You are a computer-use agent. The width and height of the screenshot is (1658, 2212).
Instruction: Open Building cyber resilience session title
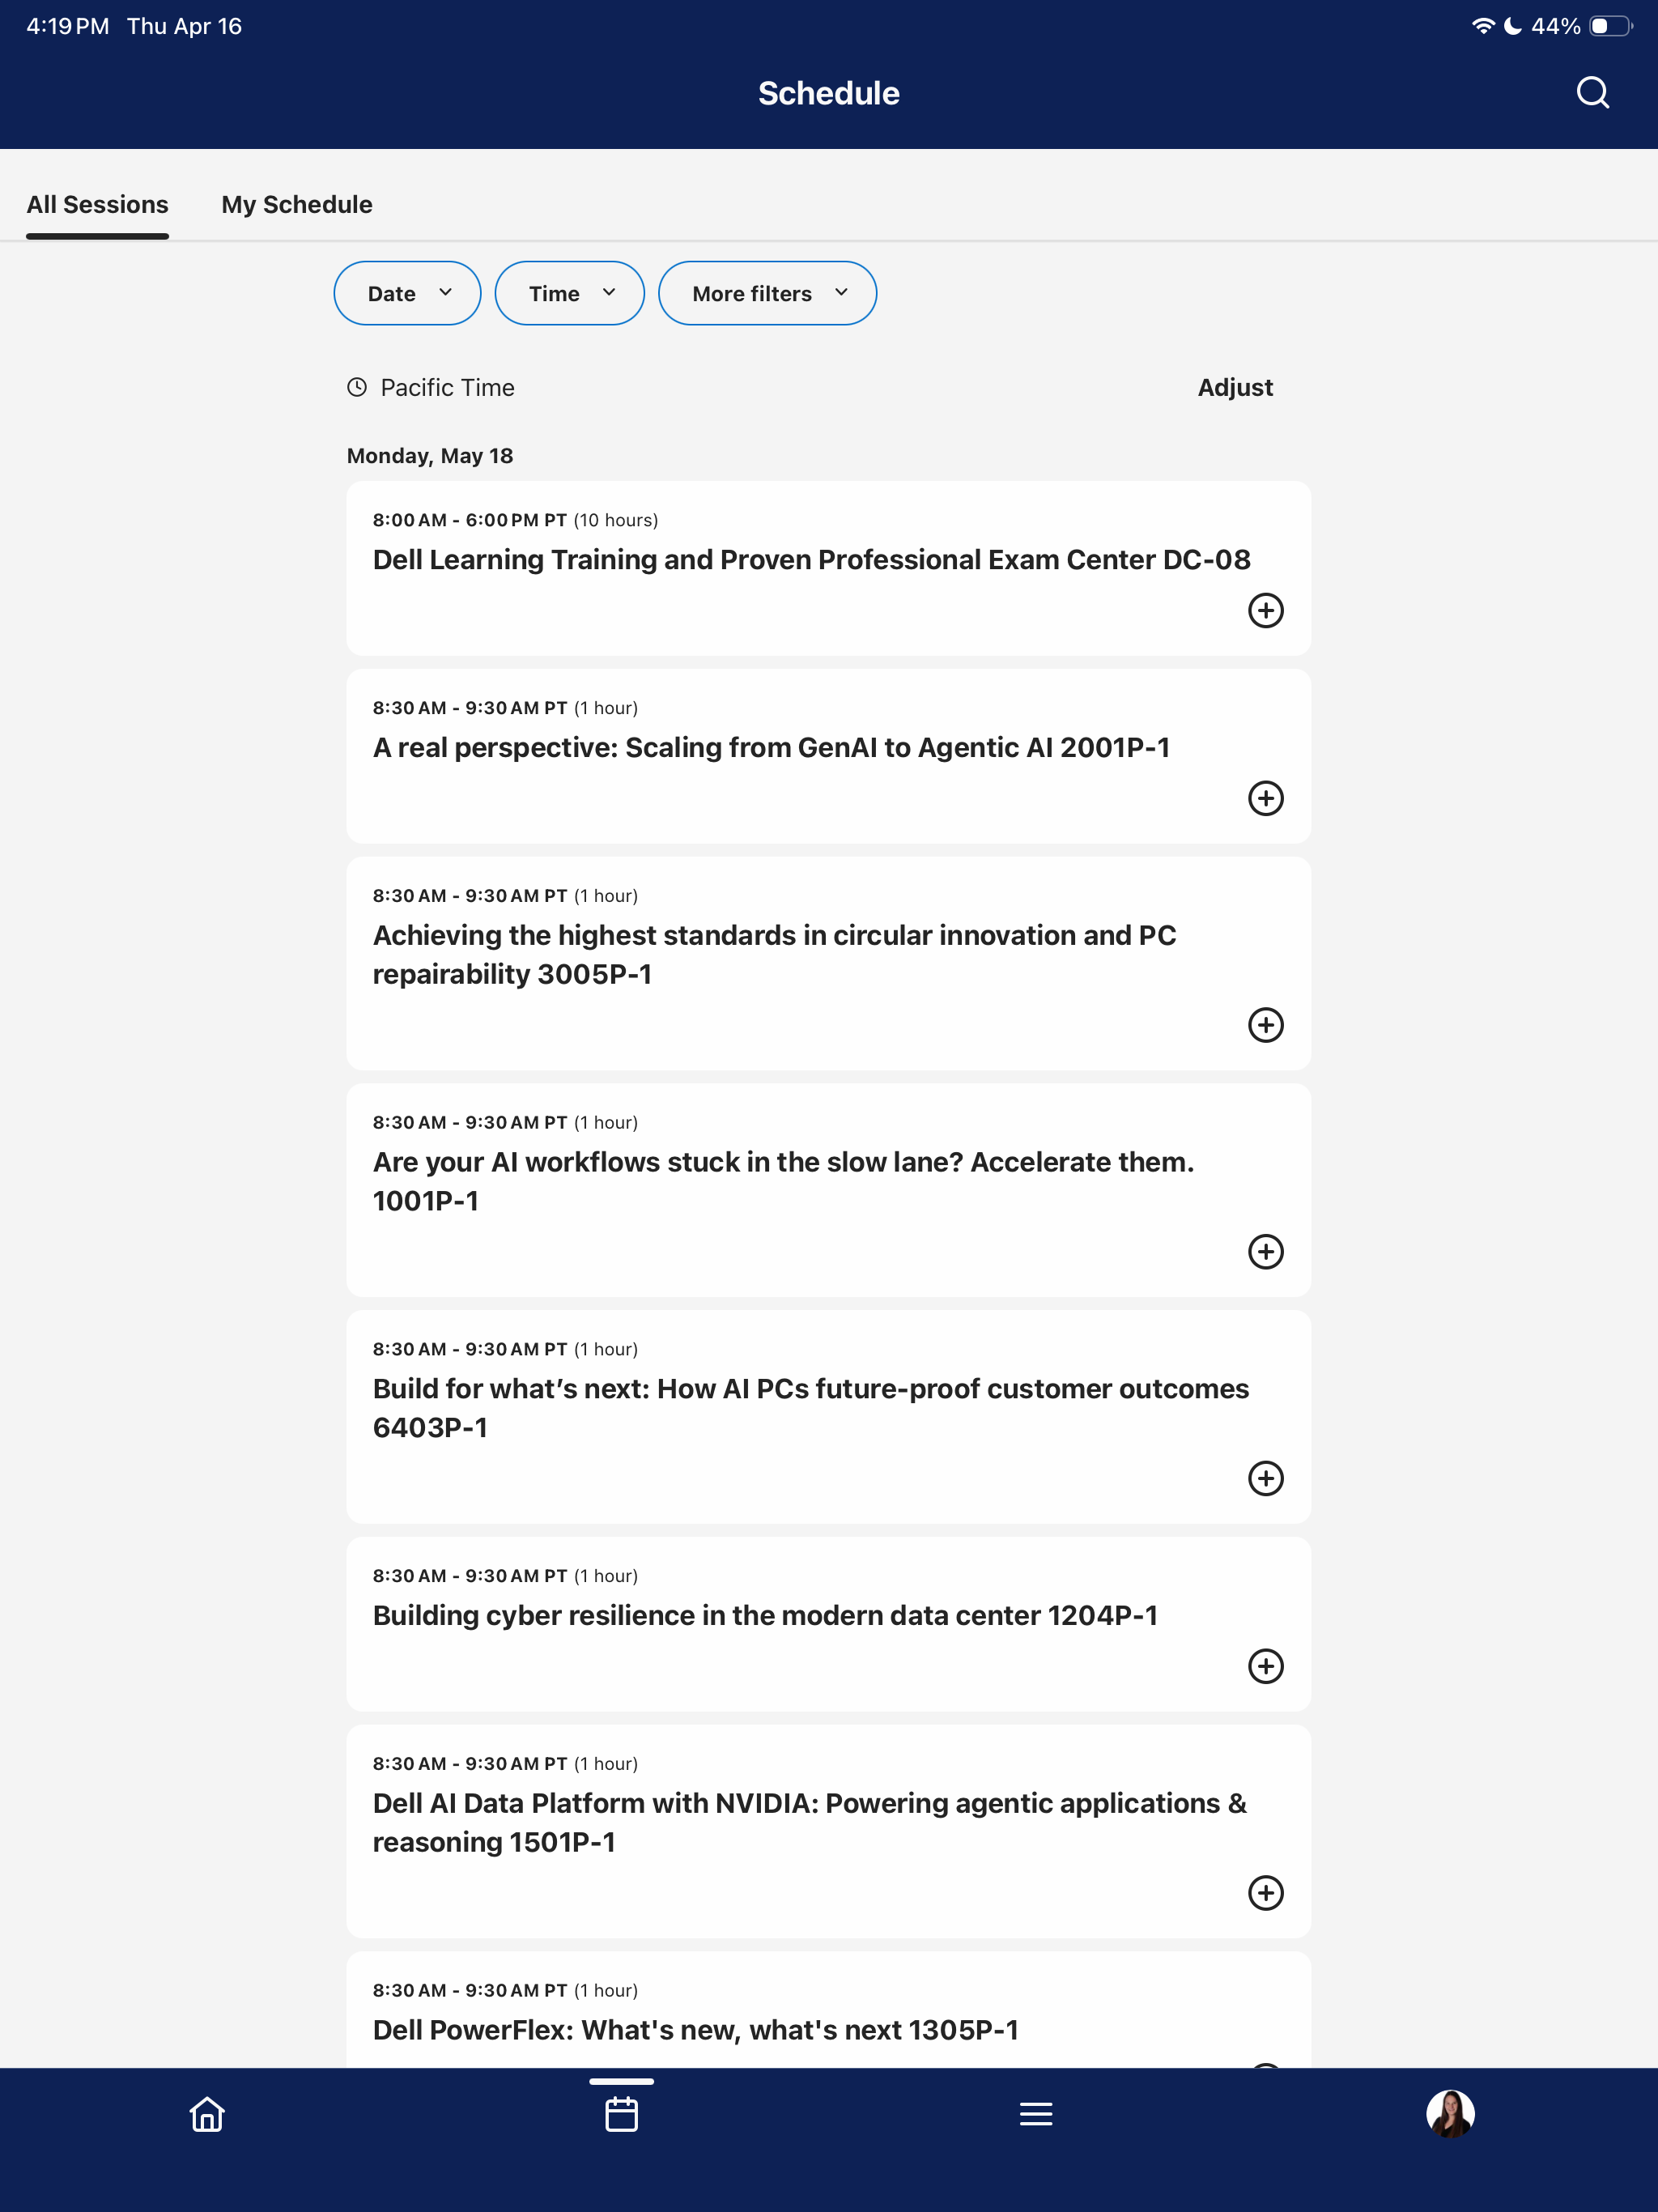tap(765, 1616)
